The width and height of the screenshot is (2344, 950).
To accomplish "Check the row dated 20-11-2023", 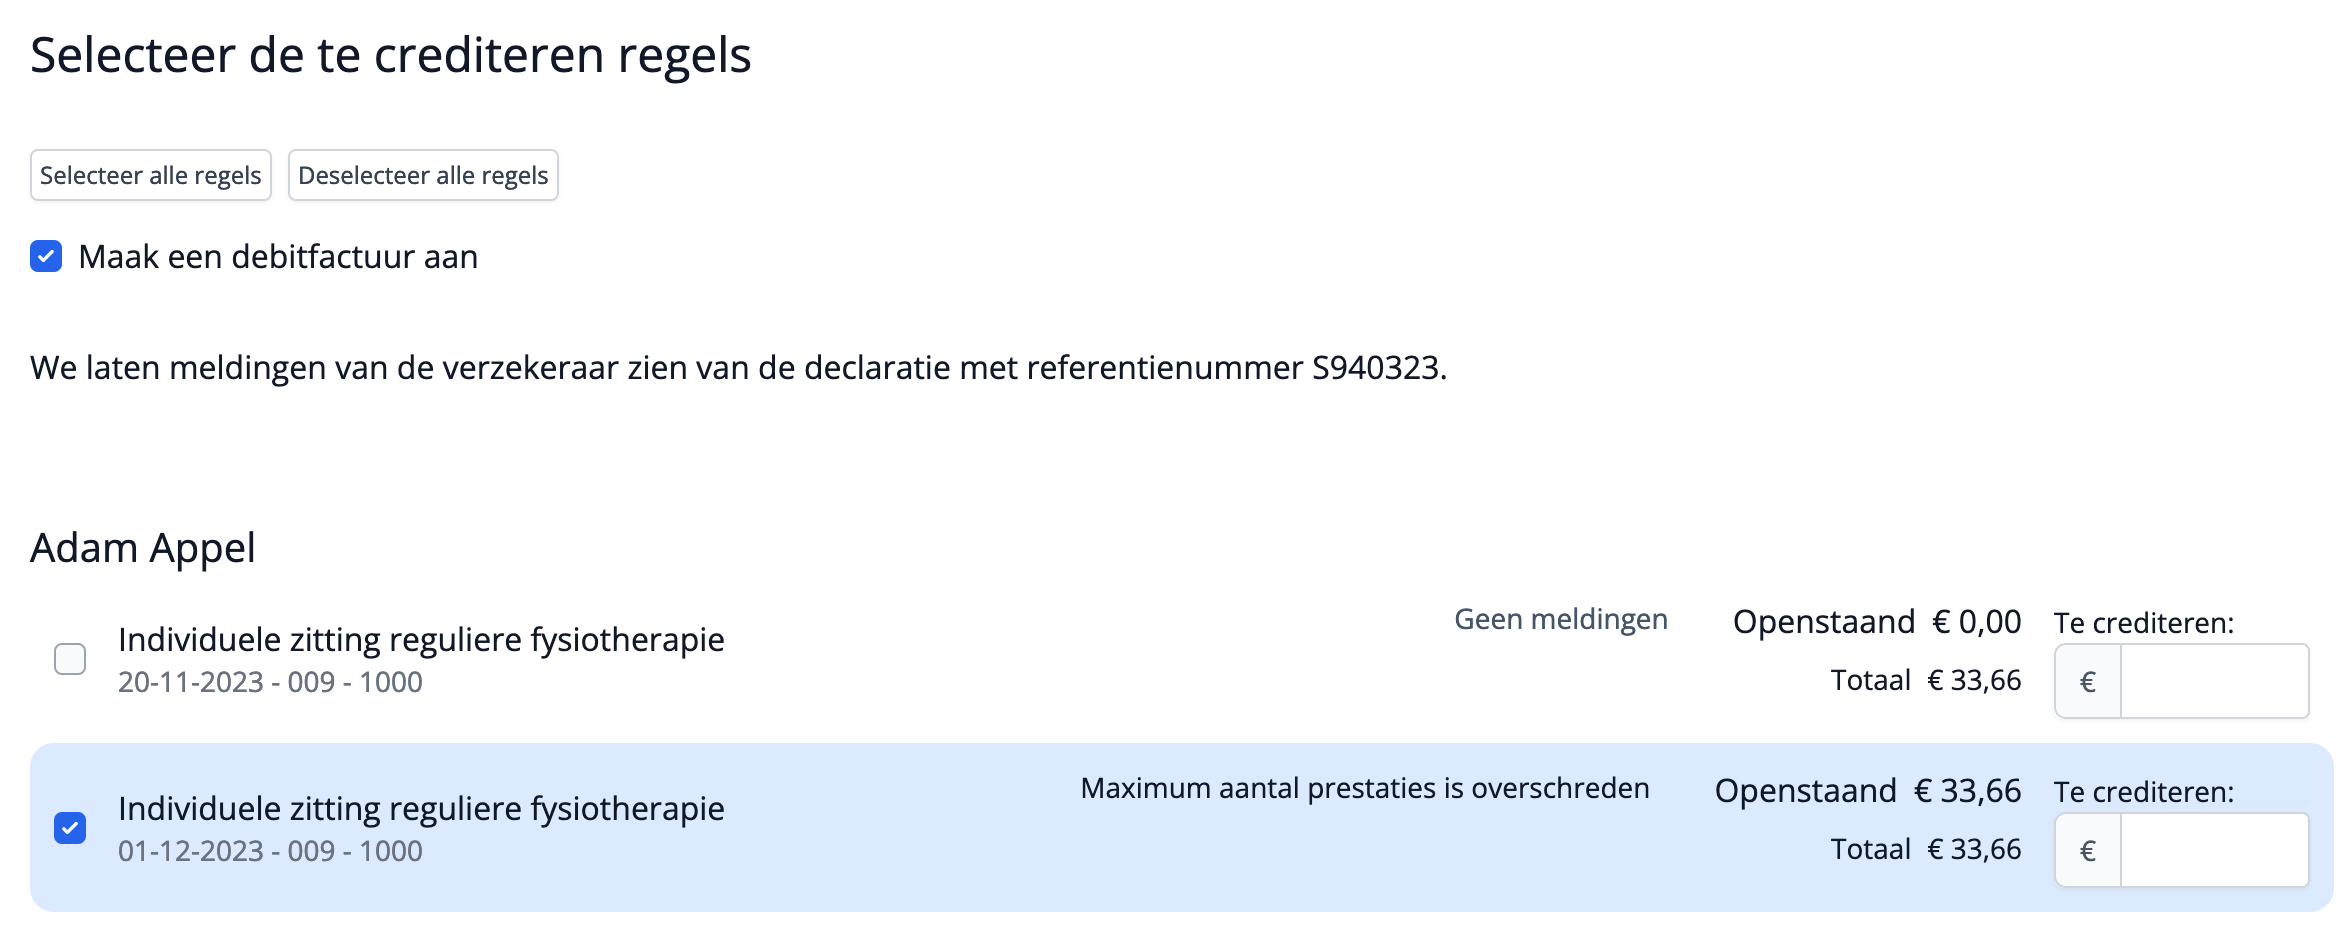I will click(68, 659).
